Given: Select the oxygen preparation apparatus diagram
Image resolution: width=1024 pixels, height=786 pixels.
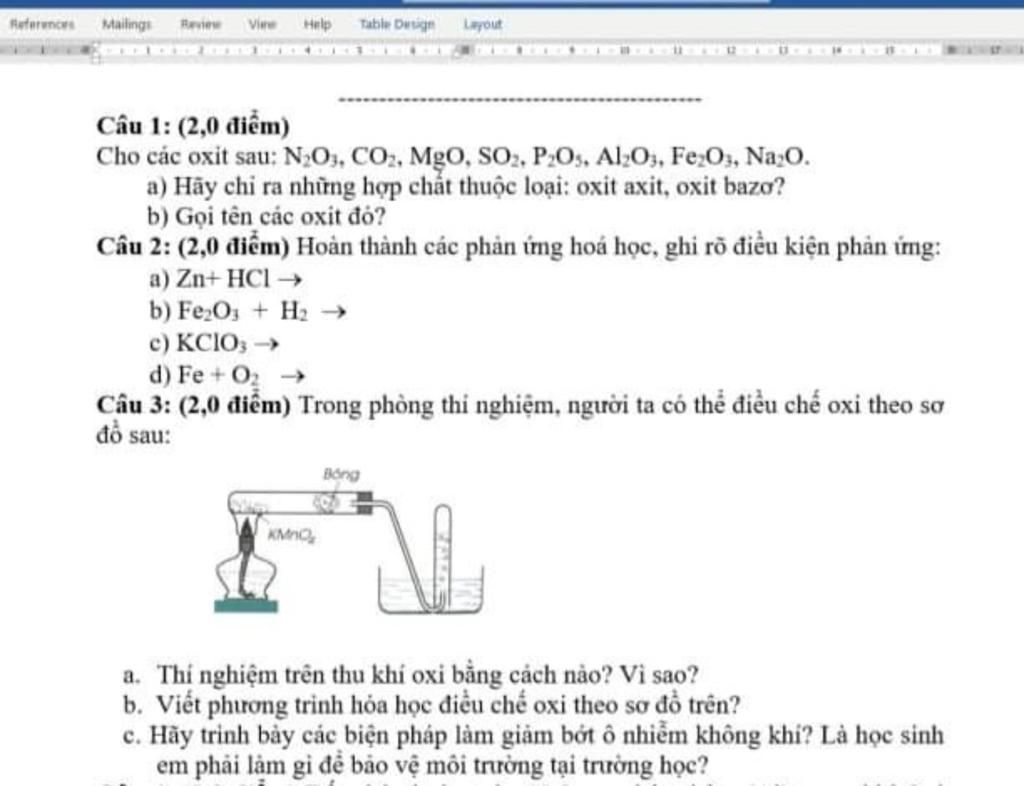Looking at the screenshot, I should point(349,541).
